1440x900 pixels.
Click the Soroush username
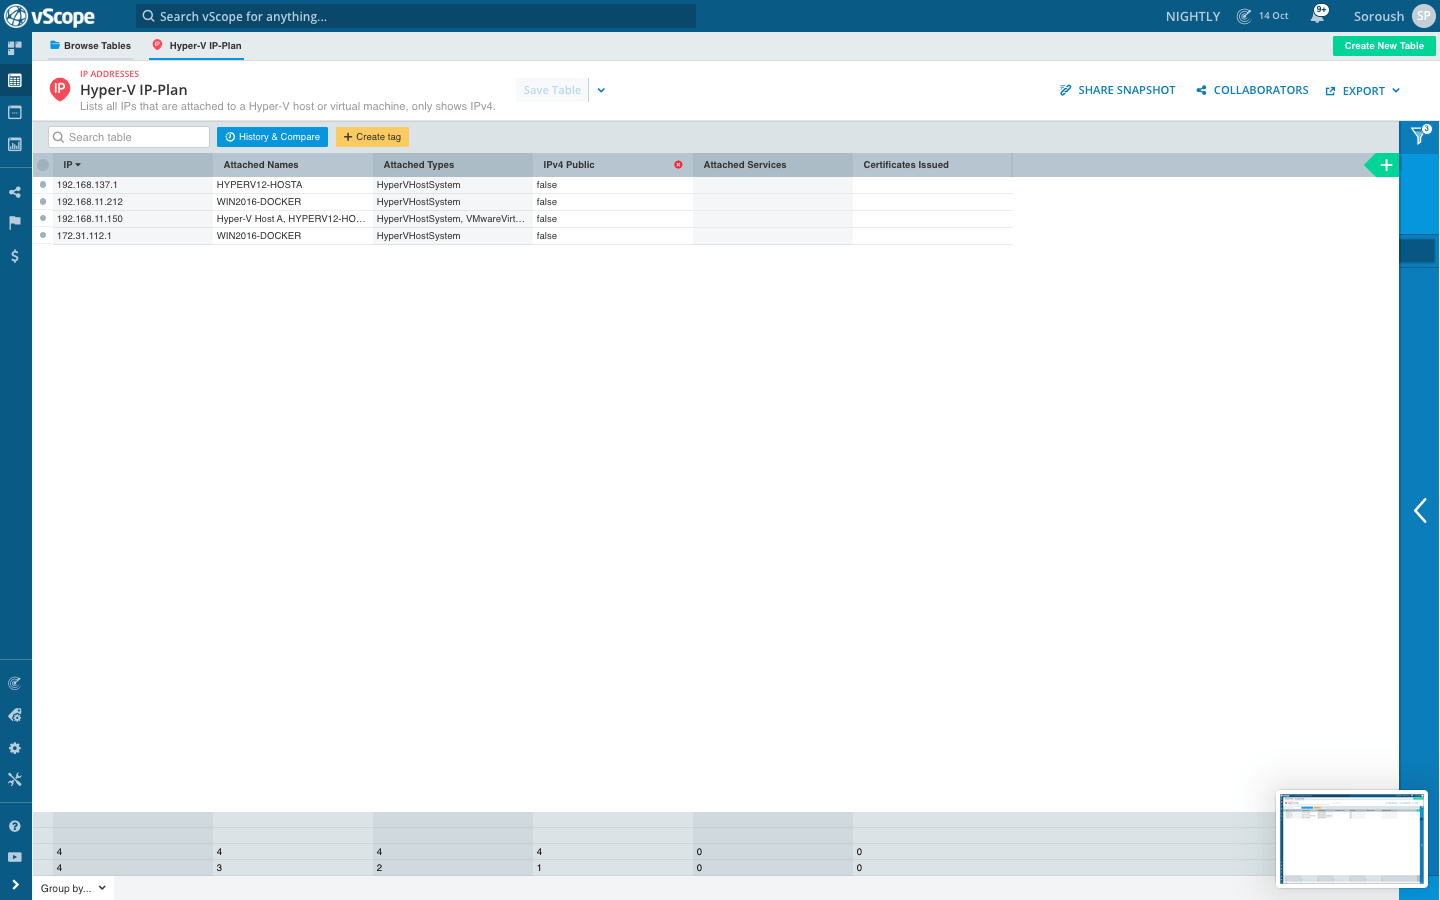1379,16
